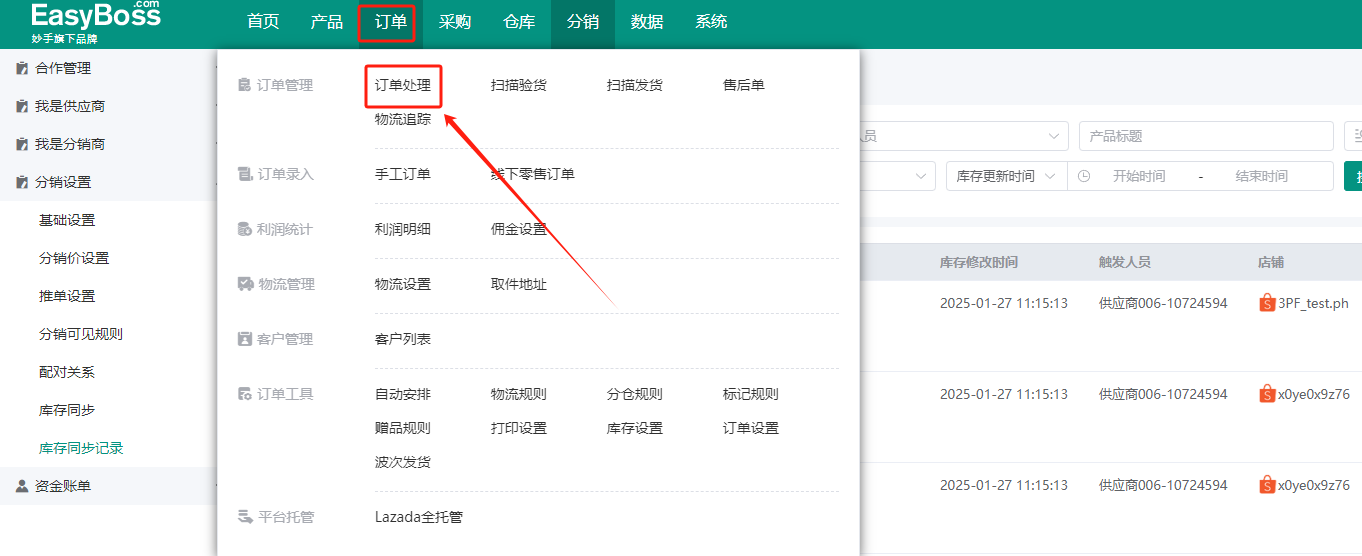Click the 利润统计 coins icon

[x=244, y=230]
